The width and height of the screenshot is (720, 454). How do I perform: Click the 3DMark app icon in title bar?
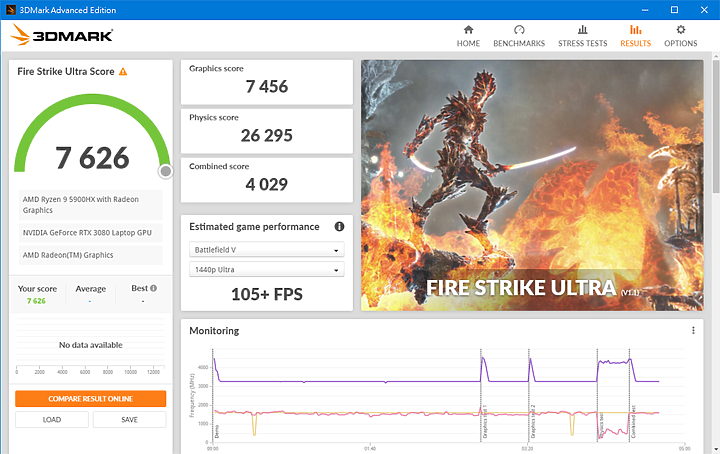(x=11, y=10)
